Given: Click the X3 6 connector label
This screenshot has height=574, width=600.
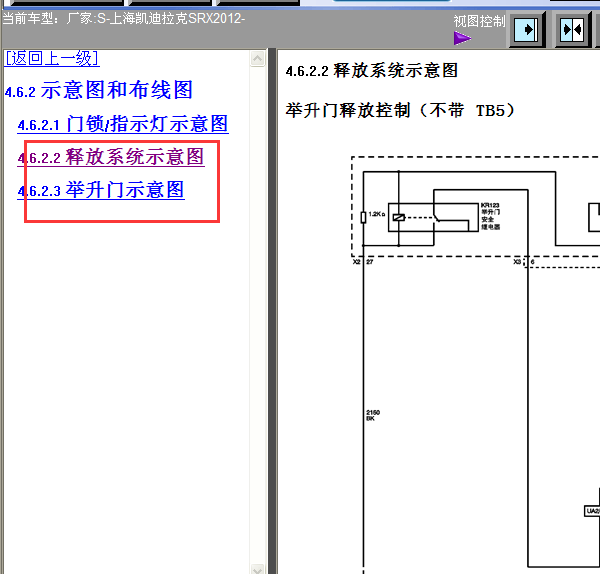Looking at the screenshot, I should point(523,262).
